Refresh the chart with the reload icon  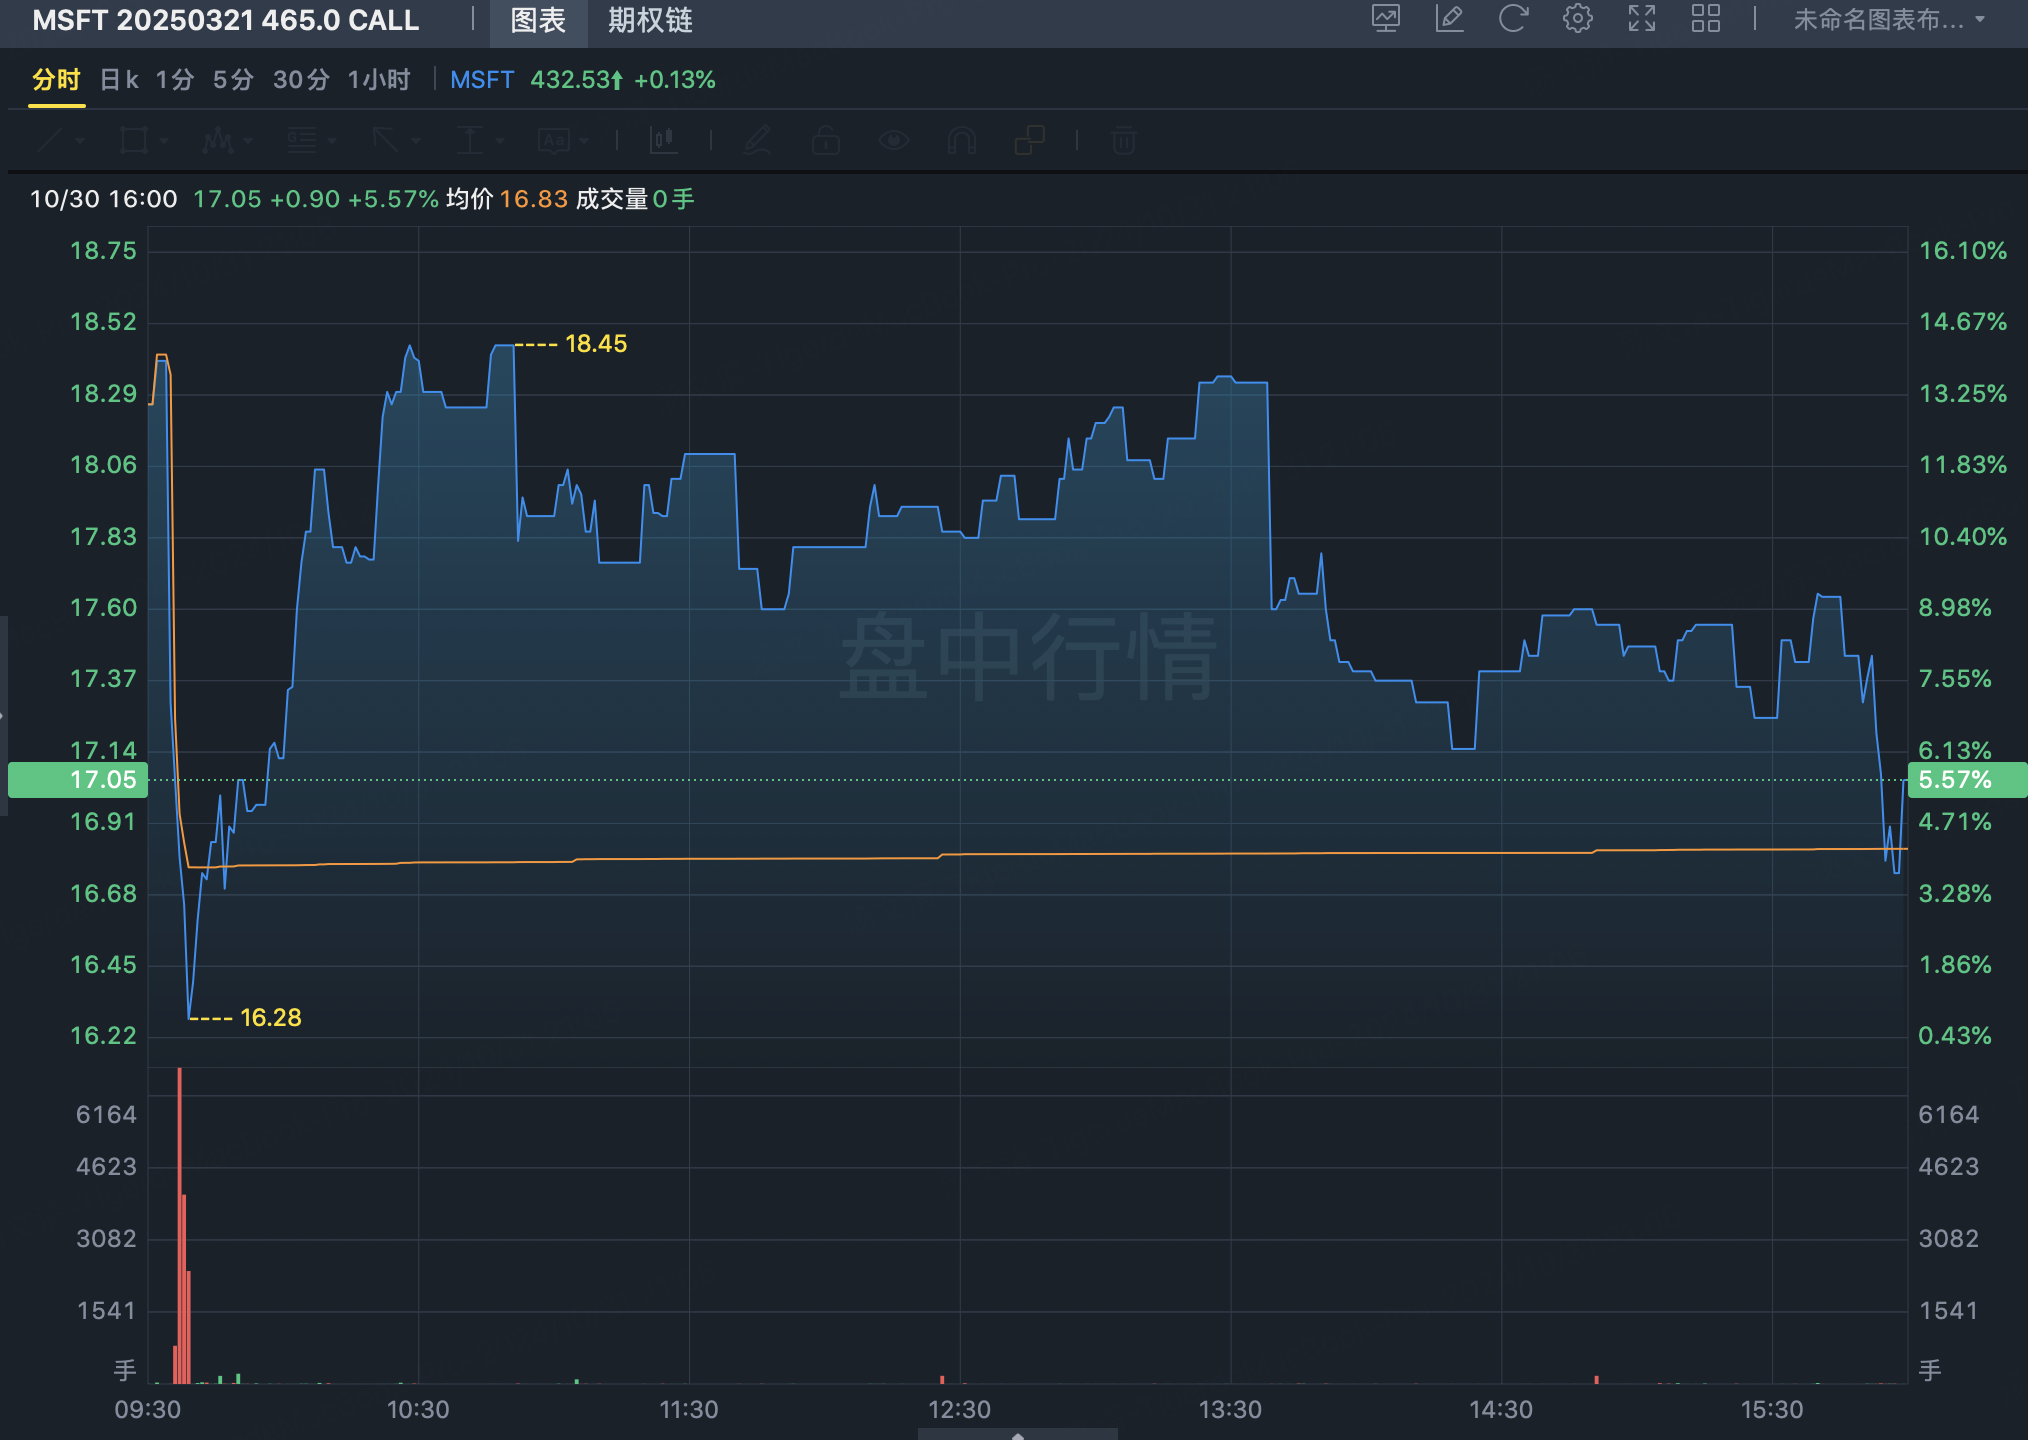click(x=1513, y=19)
